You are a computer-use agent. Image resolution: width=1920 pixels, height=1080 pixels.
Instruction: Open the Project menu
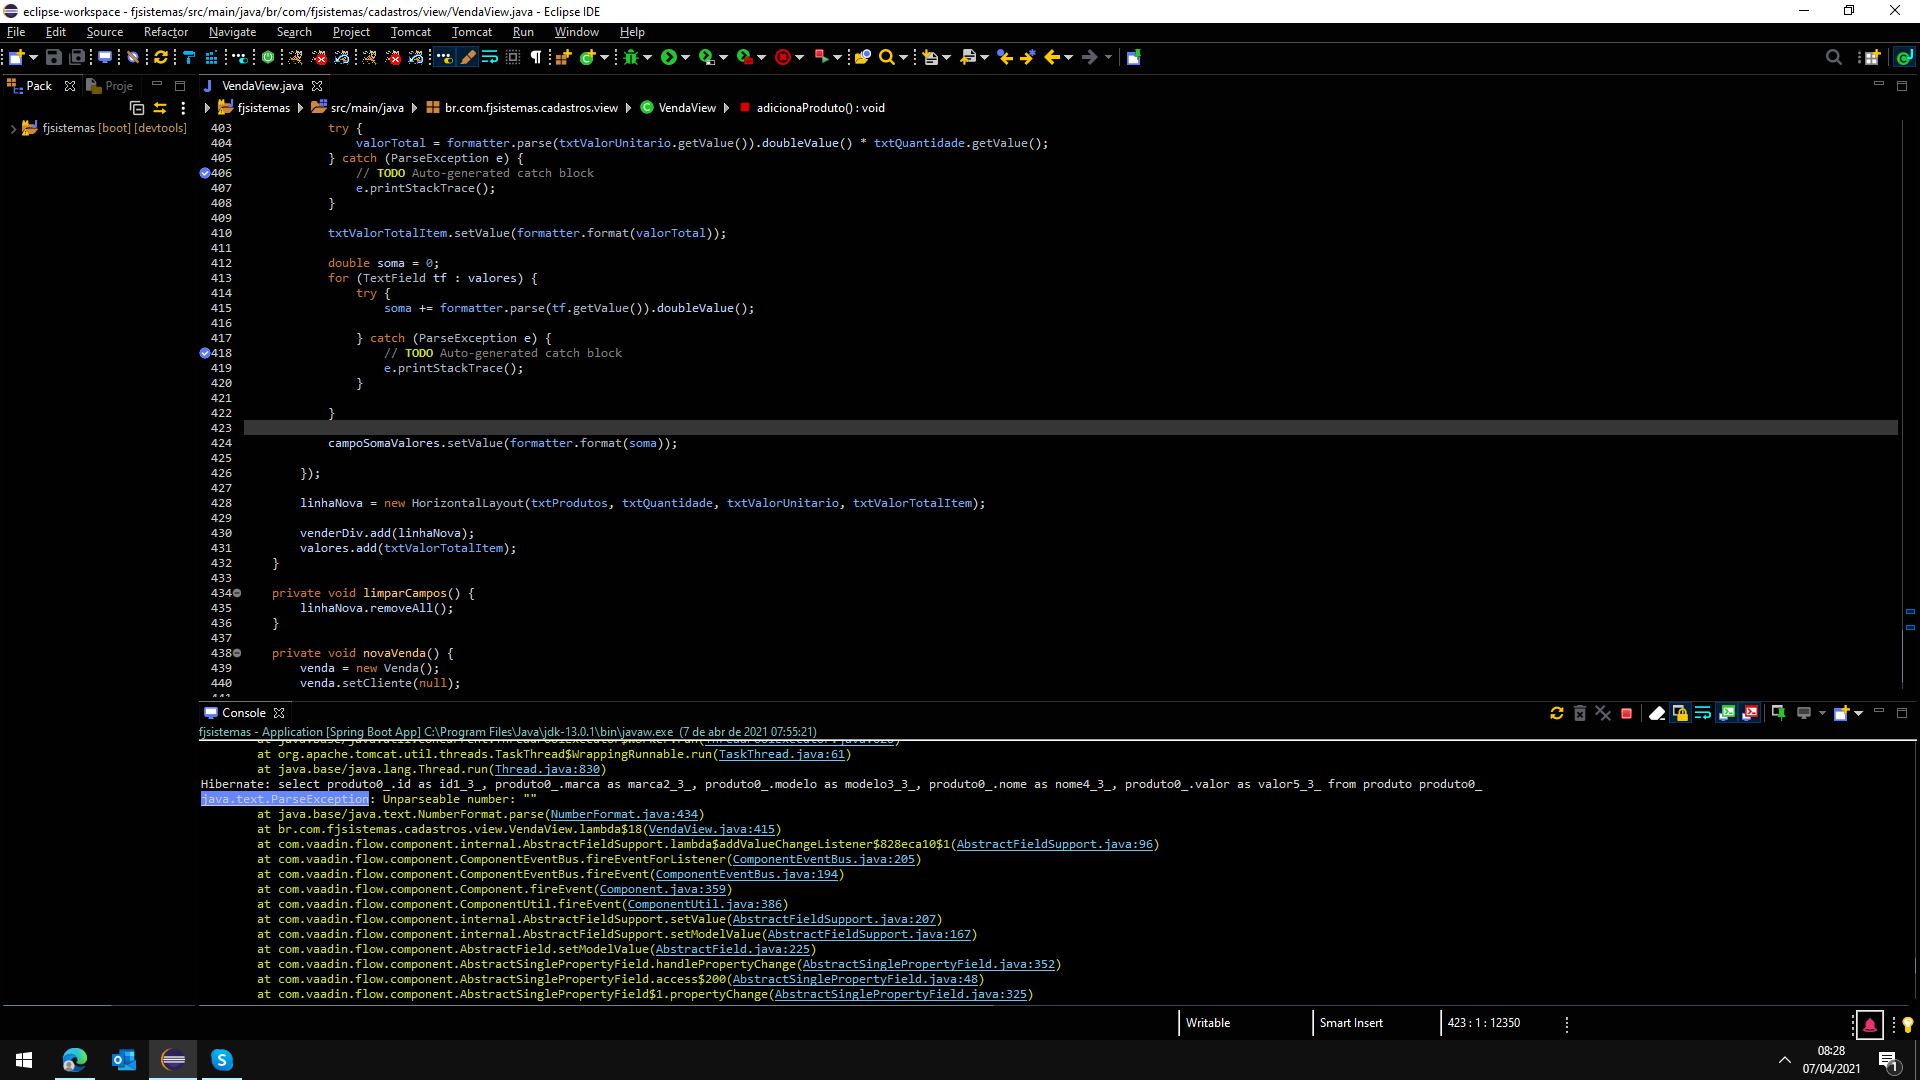(x=351, y=32)
